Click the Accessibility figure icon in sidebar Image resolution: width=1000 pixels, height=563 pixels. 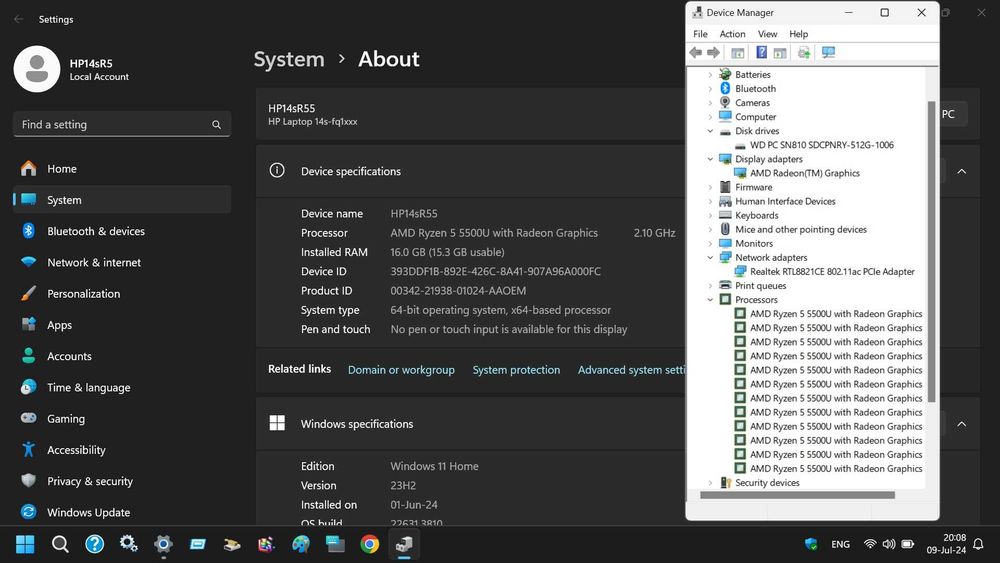[x=29, y=450]
